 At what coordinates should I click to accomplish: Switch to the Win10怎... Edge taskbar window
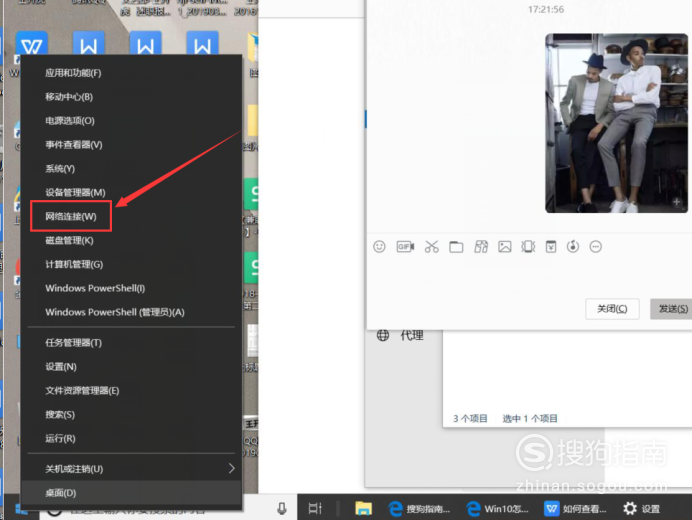point(497,509)
